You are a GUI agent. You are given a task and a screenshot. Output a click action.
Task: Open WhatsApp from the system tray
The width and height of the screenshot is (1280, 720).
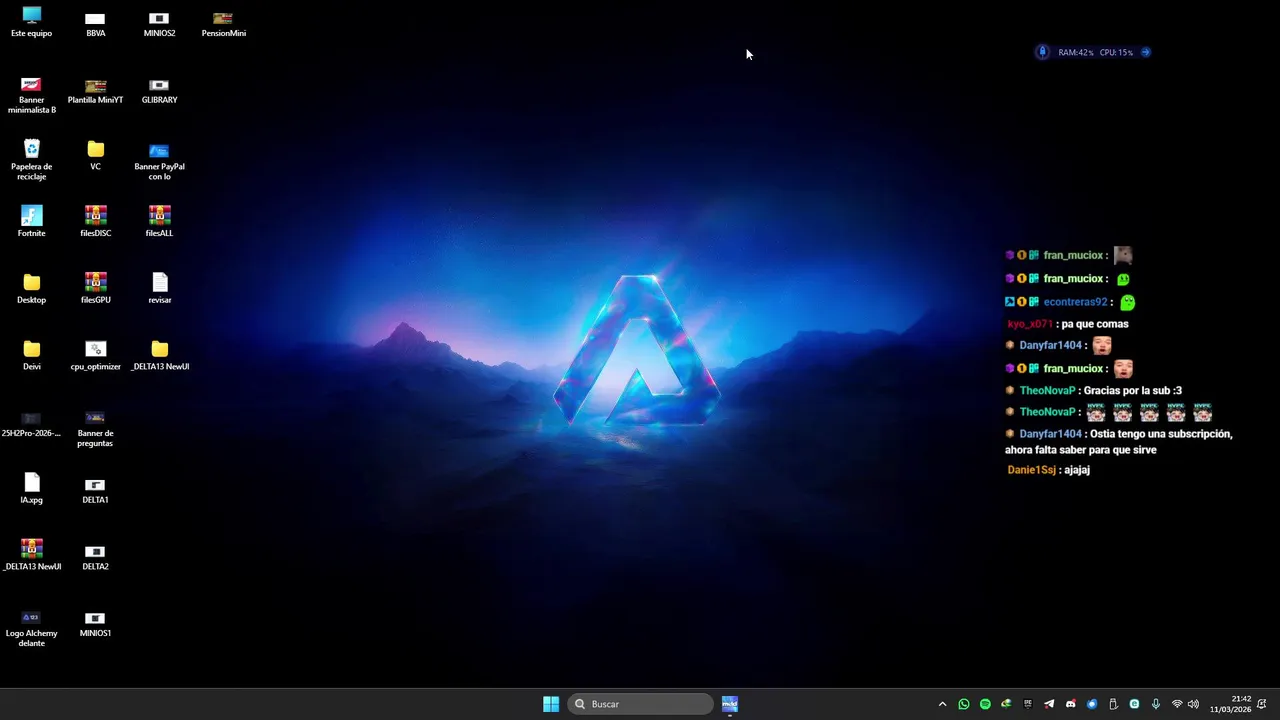(x=964, y=704)
